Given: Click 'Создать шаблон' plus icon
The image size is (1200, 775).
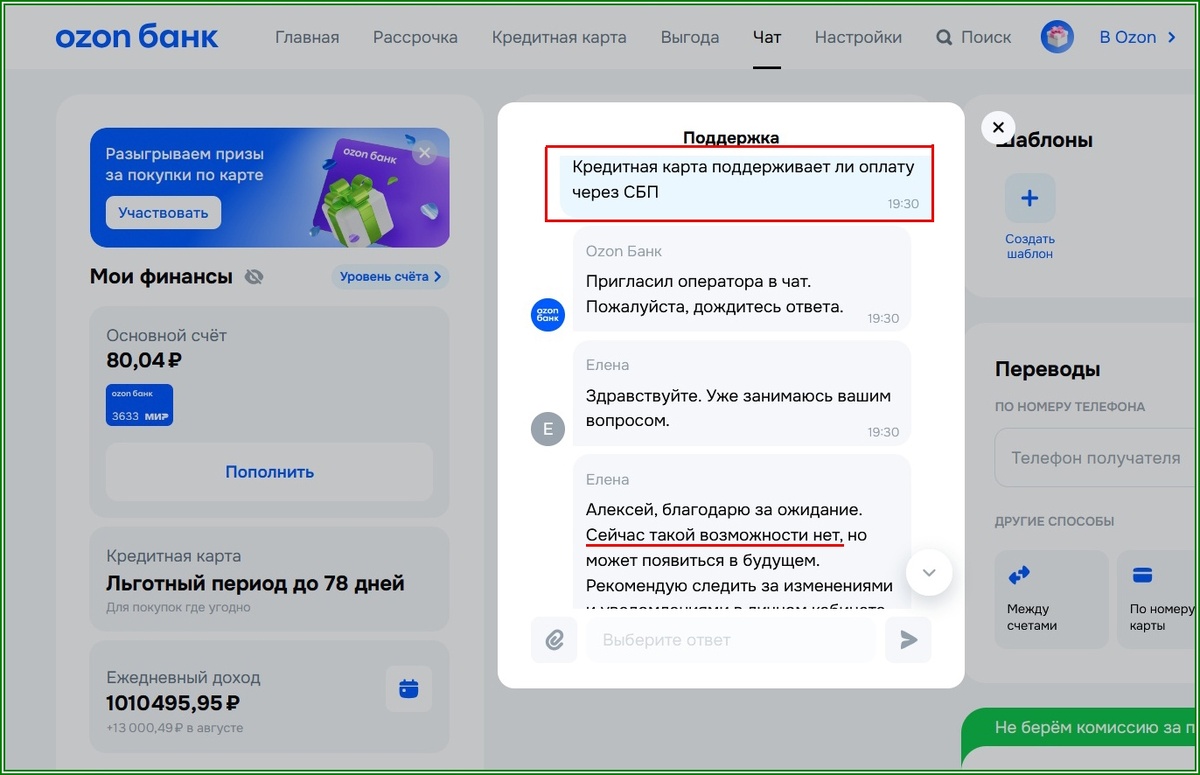Looking at the screenshot, I should pos(1029,197).
